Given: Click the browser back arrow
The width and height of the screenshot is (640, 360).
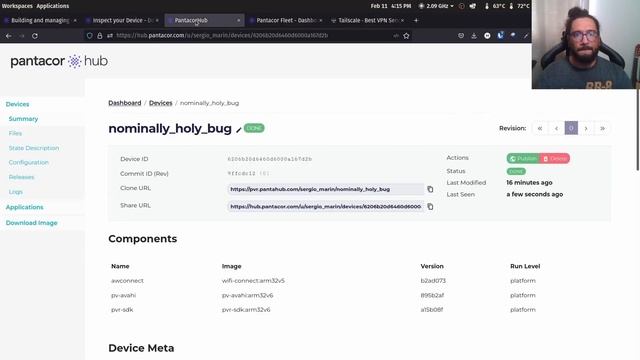Looking at the screenshot, I should [x=9, y=36].
